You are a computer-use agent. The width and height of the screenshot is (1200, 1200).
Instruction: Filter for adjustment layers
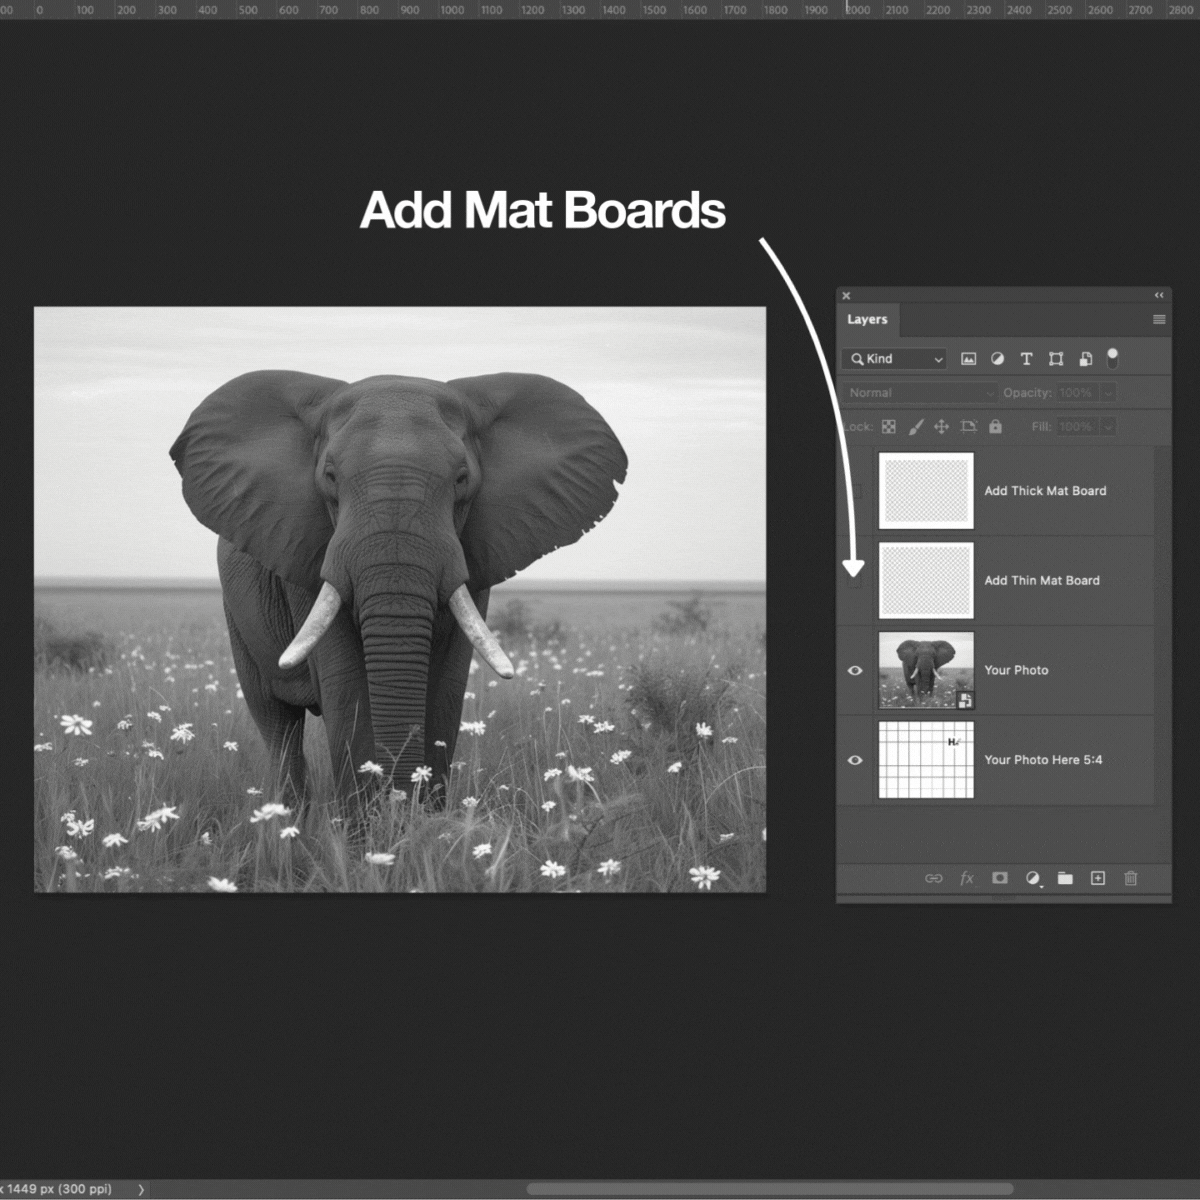click(x=997, y=359)
